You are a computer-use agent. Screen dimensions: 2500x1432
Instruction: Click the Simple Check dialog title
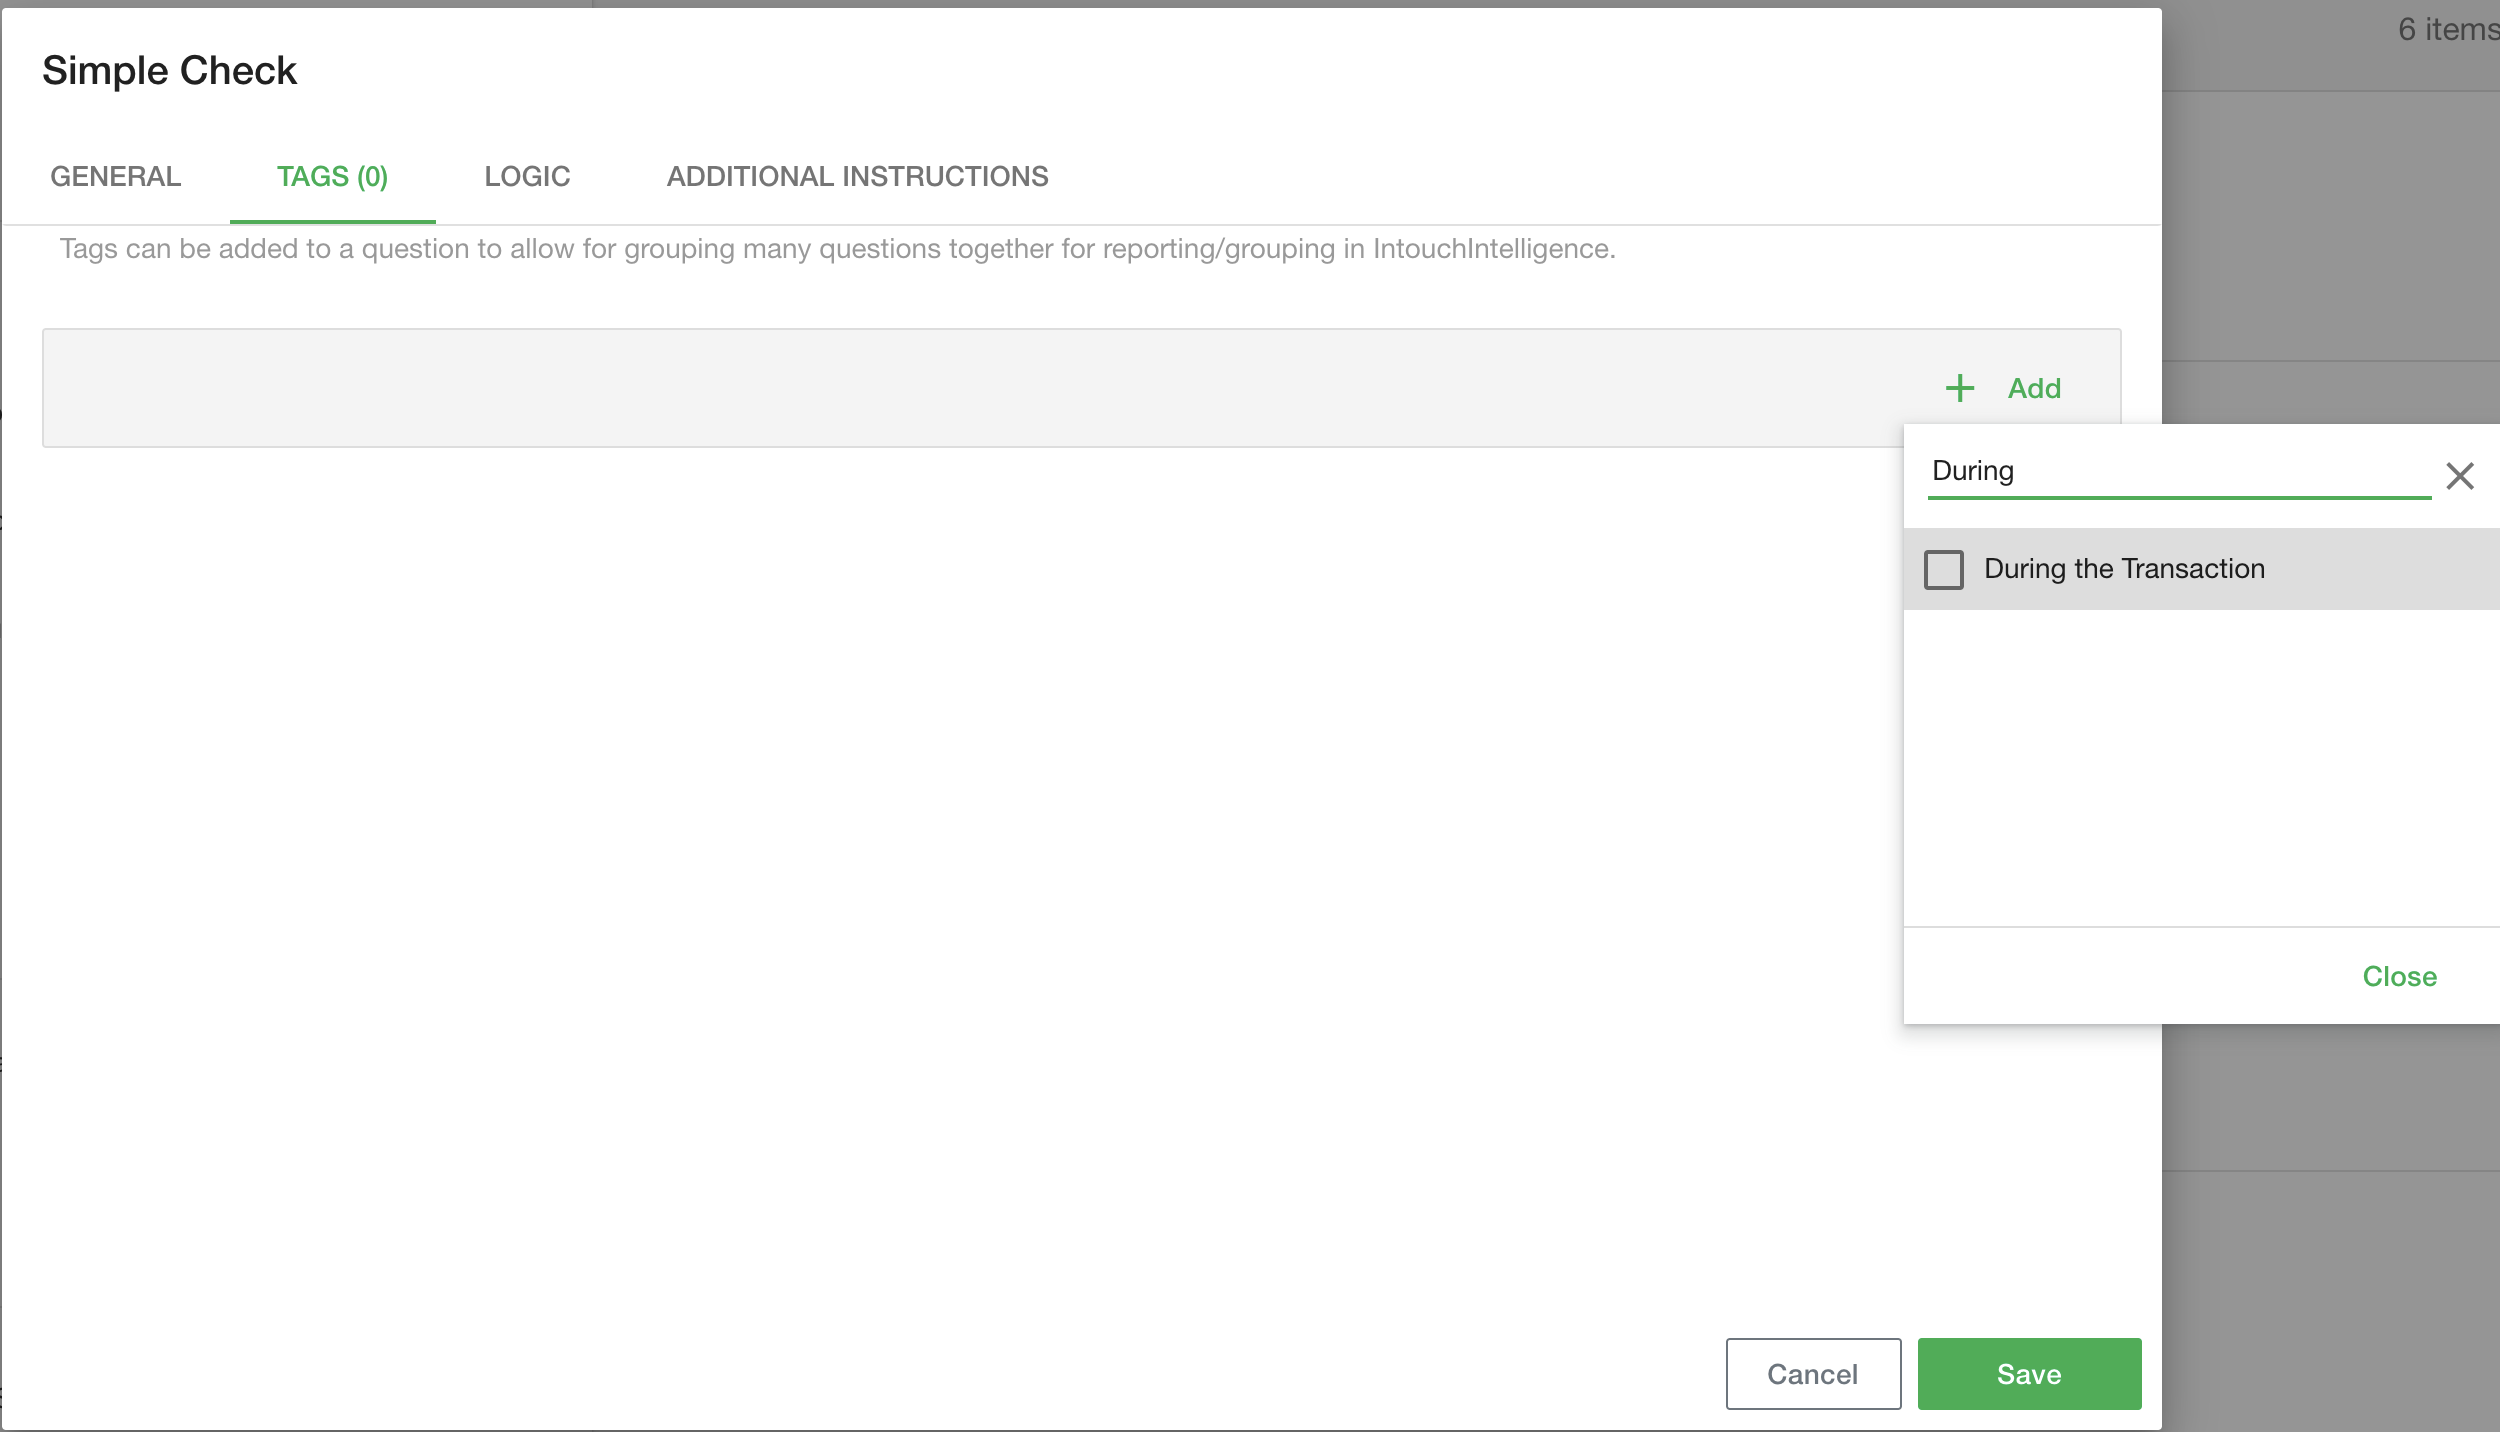point(169,70)
